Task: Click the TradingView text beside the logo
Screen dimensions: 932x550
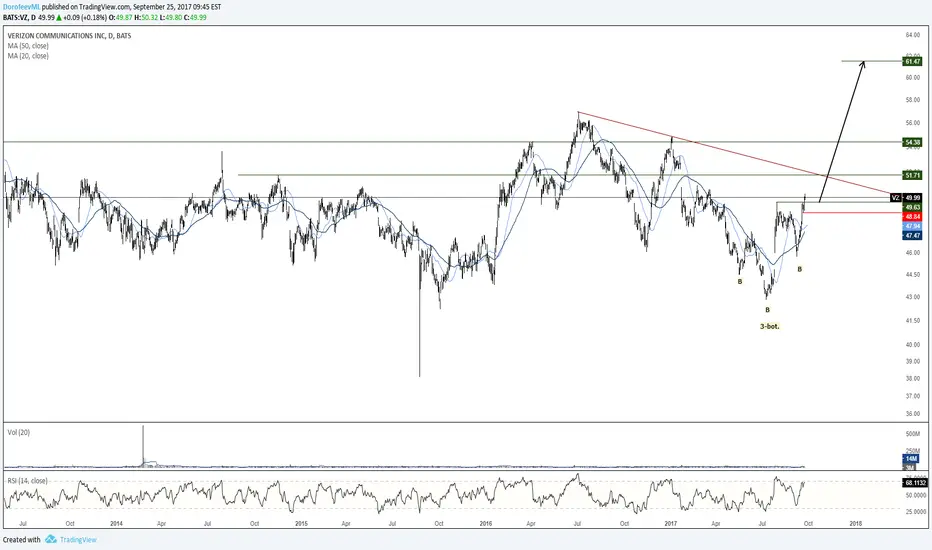Action: click(78, 540)
